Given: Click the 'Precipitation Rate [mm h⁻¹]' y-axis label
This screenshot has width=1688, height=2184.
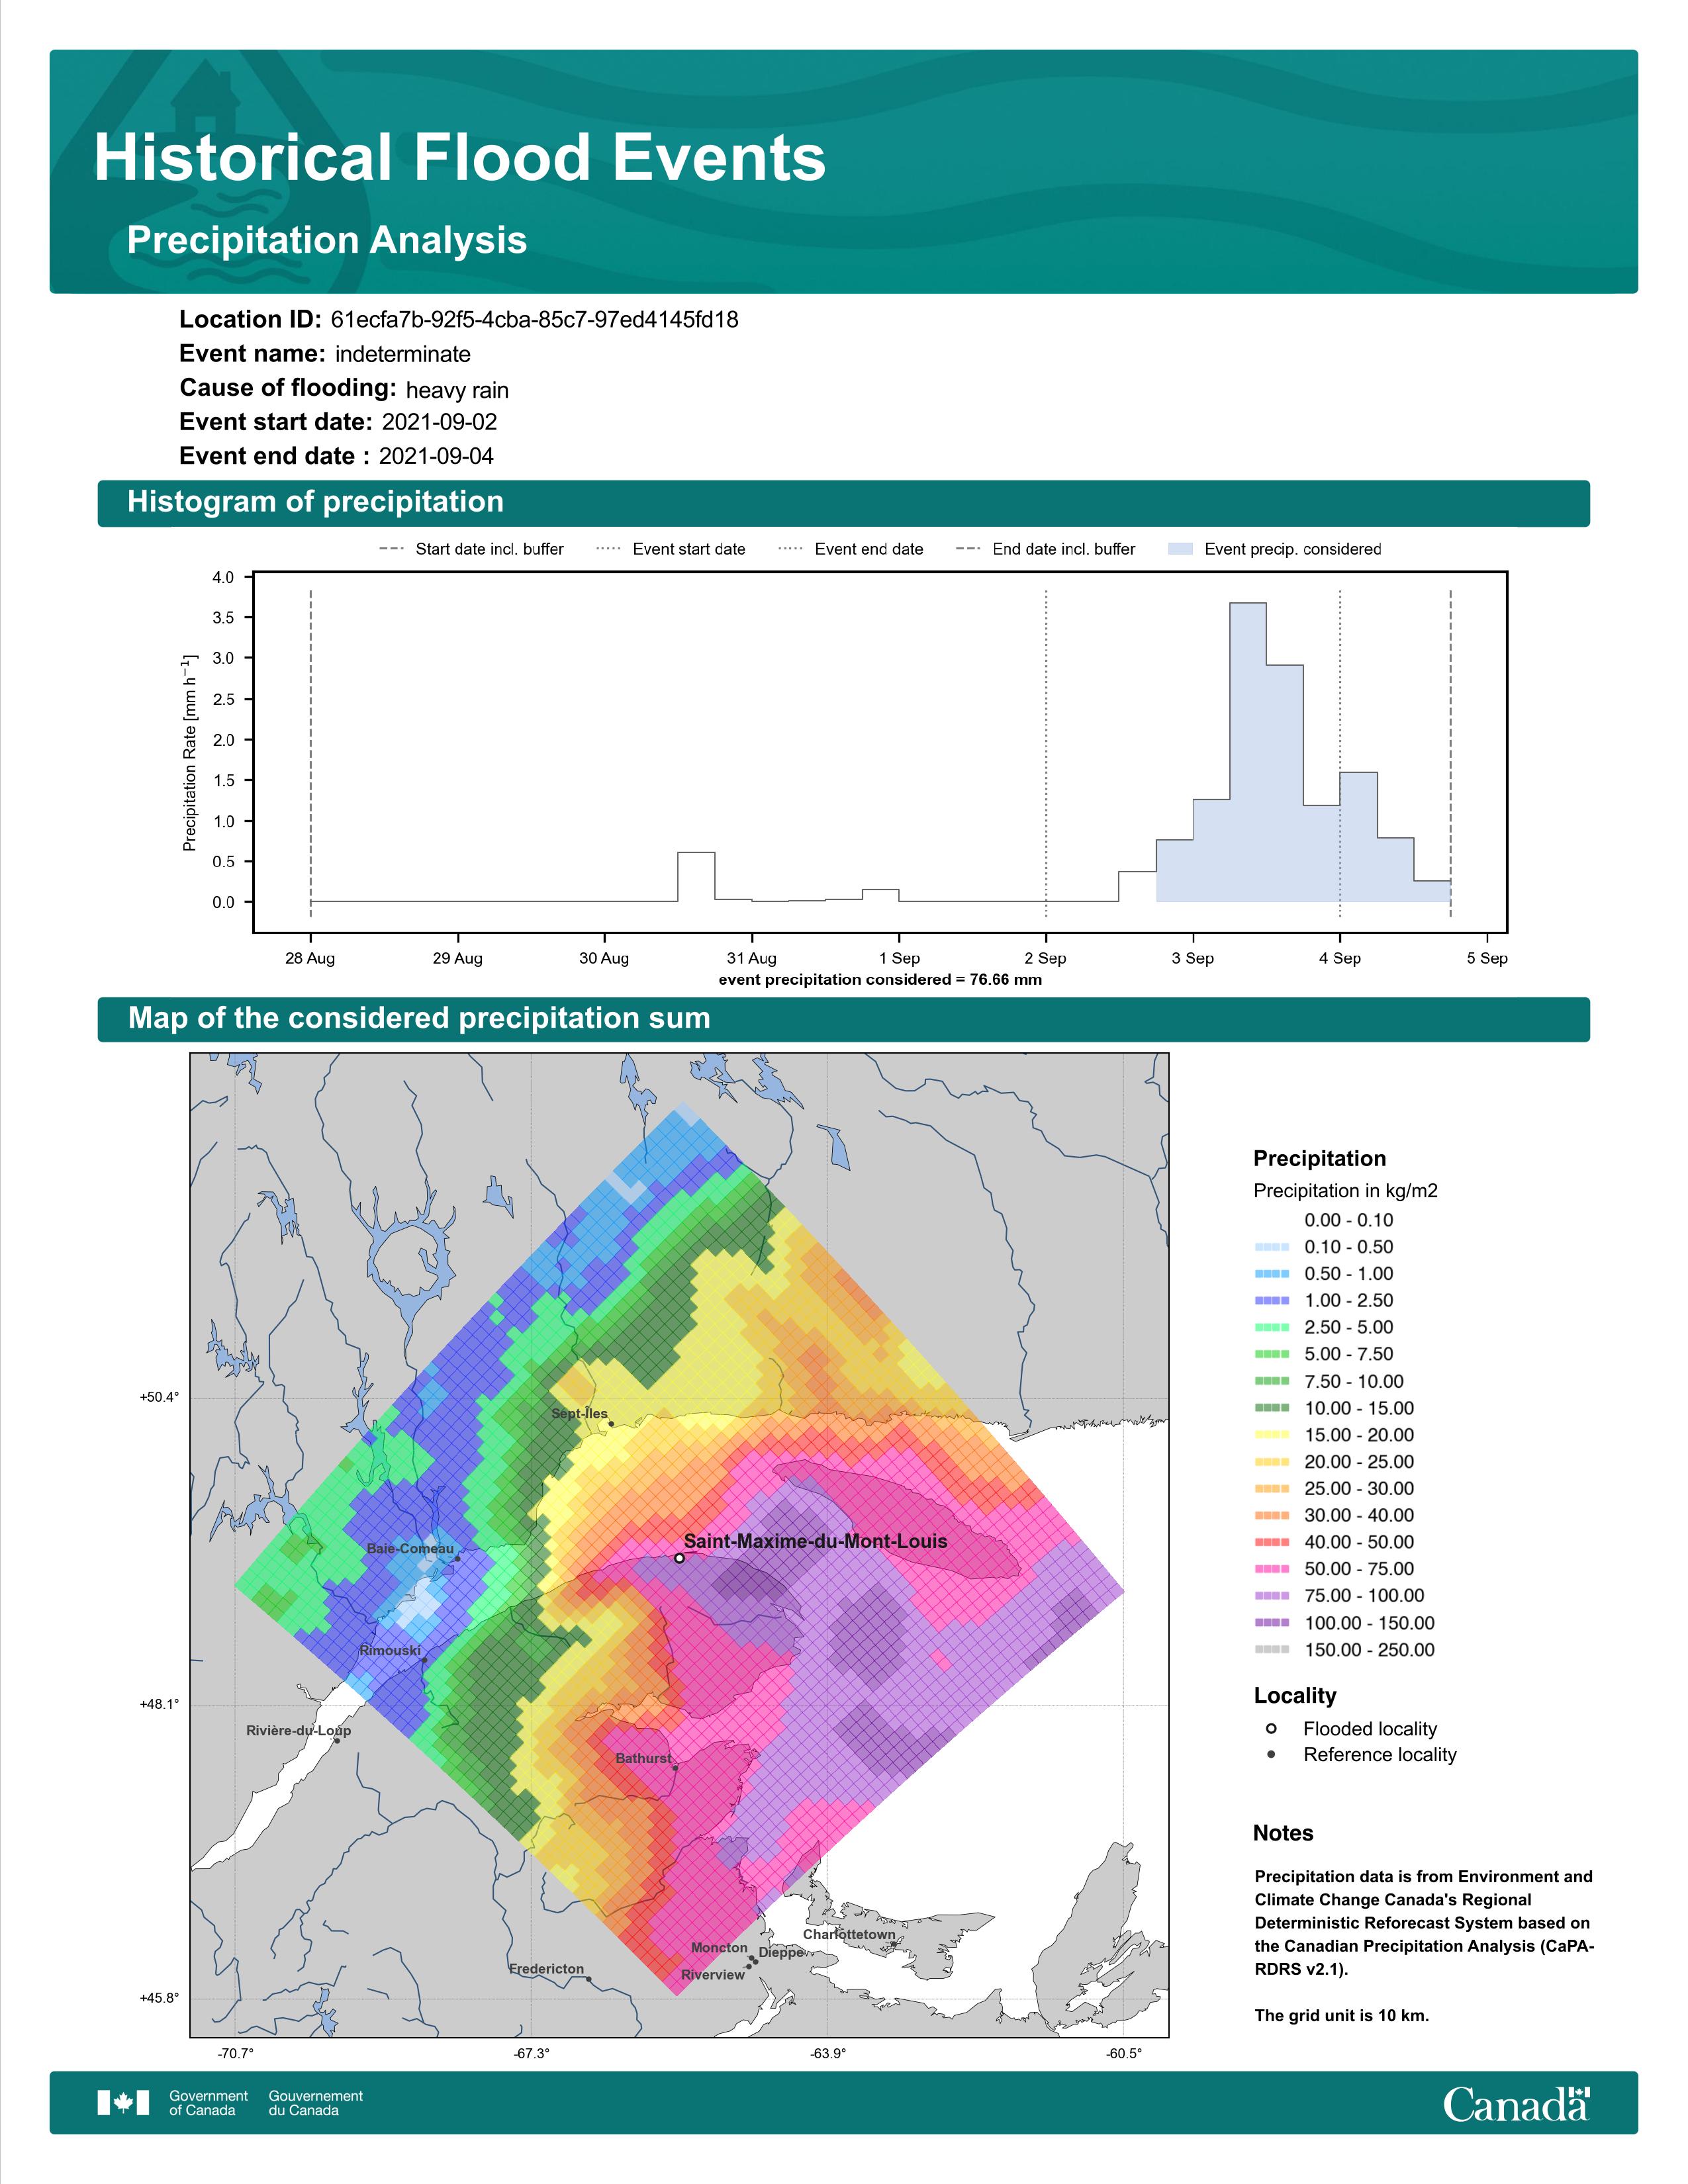Looking at the screenshot, I should (x=189, y=752).
